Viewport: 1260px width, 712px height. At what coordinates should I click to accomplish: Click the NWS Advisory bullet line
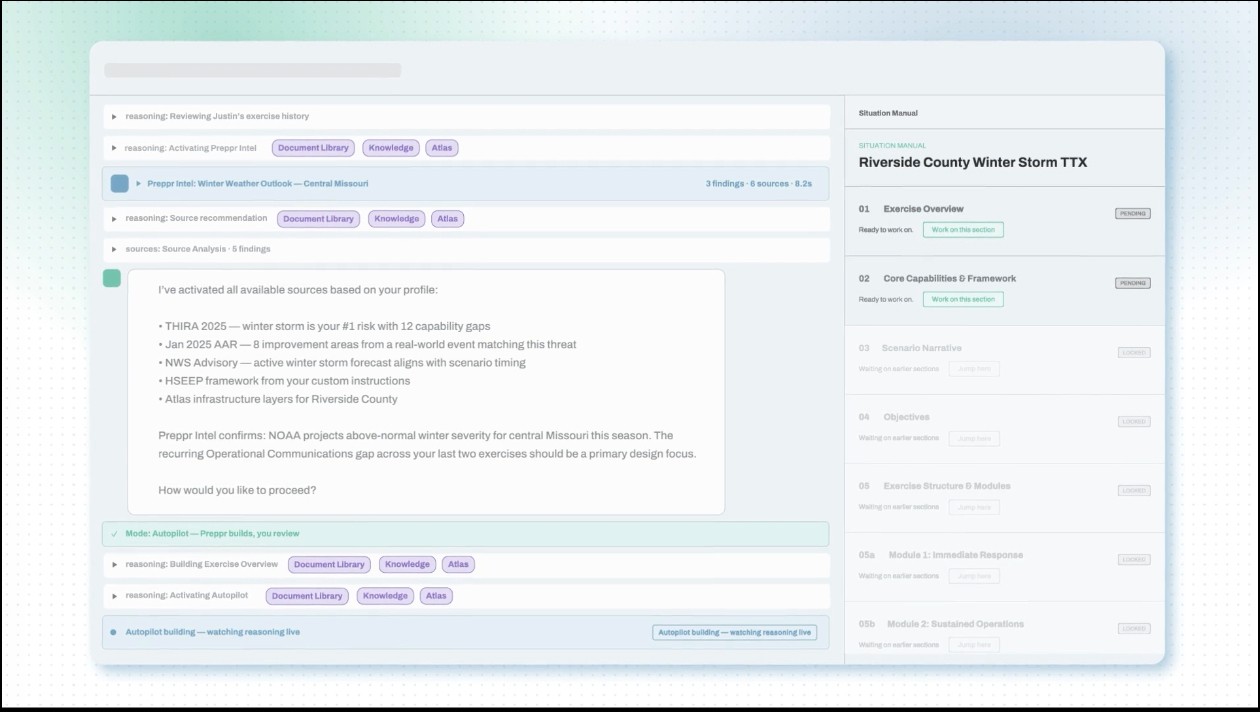click(342, 362)
